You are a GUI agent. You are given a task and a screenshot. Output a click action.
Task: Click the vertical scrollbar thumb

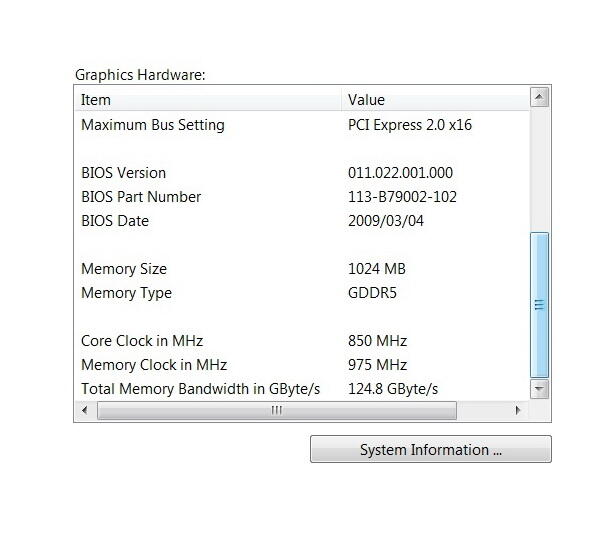coord(539,305)
